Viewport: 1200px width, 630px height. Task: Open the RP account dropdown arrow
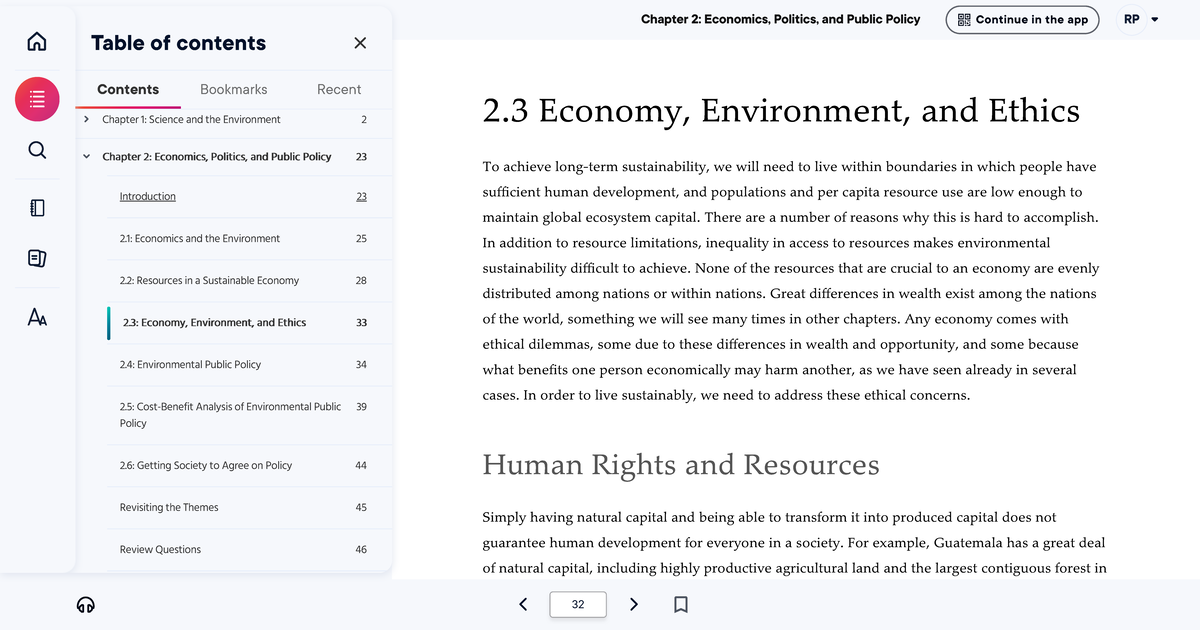(1156, 19)
